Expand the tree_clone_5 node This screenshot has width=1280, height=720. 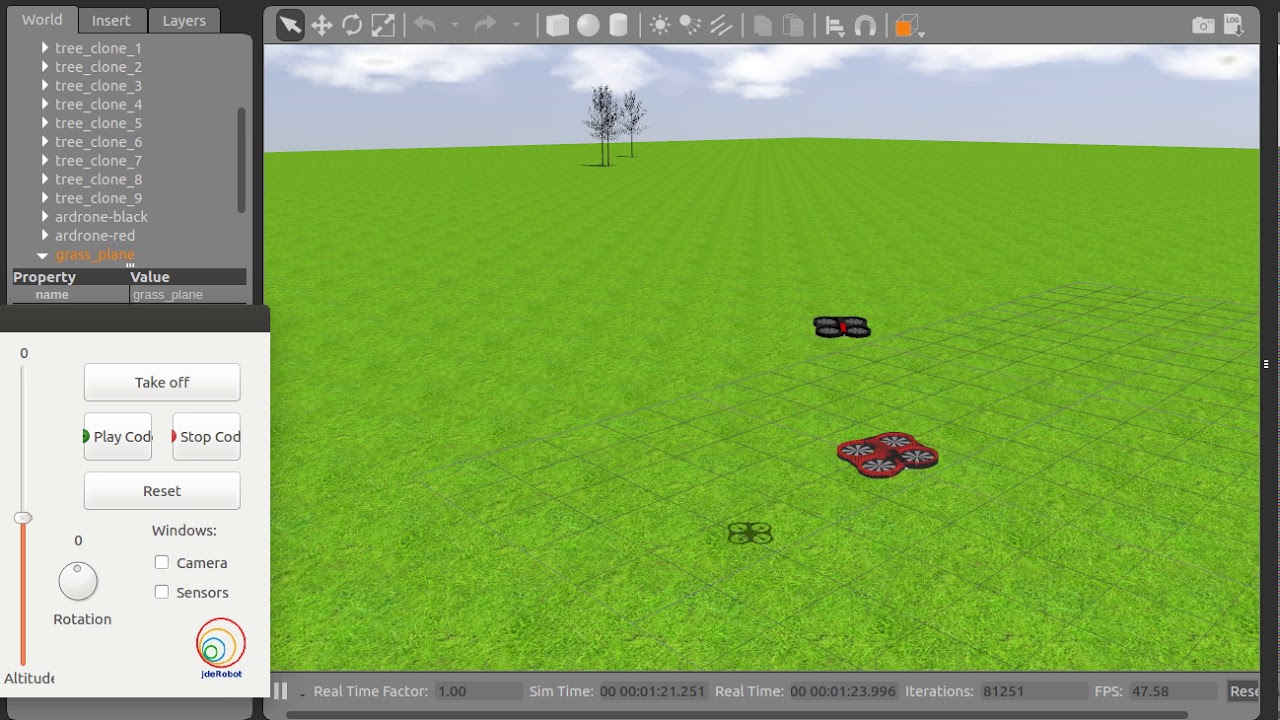[45, 123]
